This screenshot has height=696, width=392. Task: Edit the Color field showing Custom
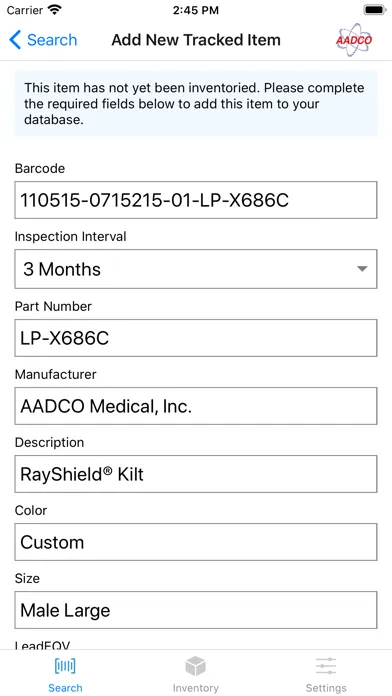click(x=196, y=542)
